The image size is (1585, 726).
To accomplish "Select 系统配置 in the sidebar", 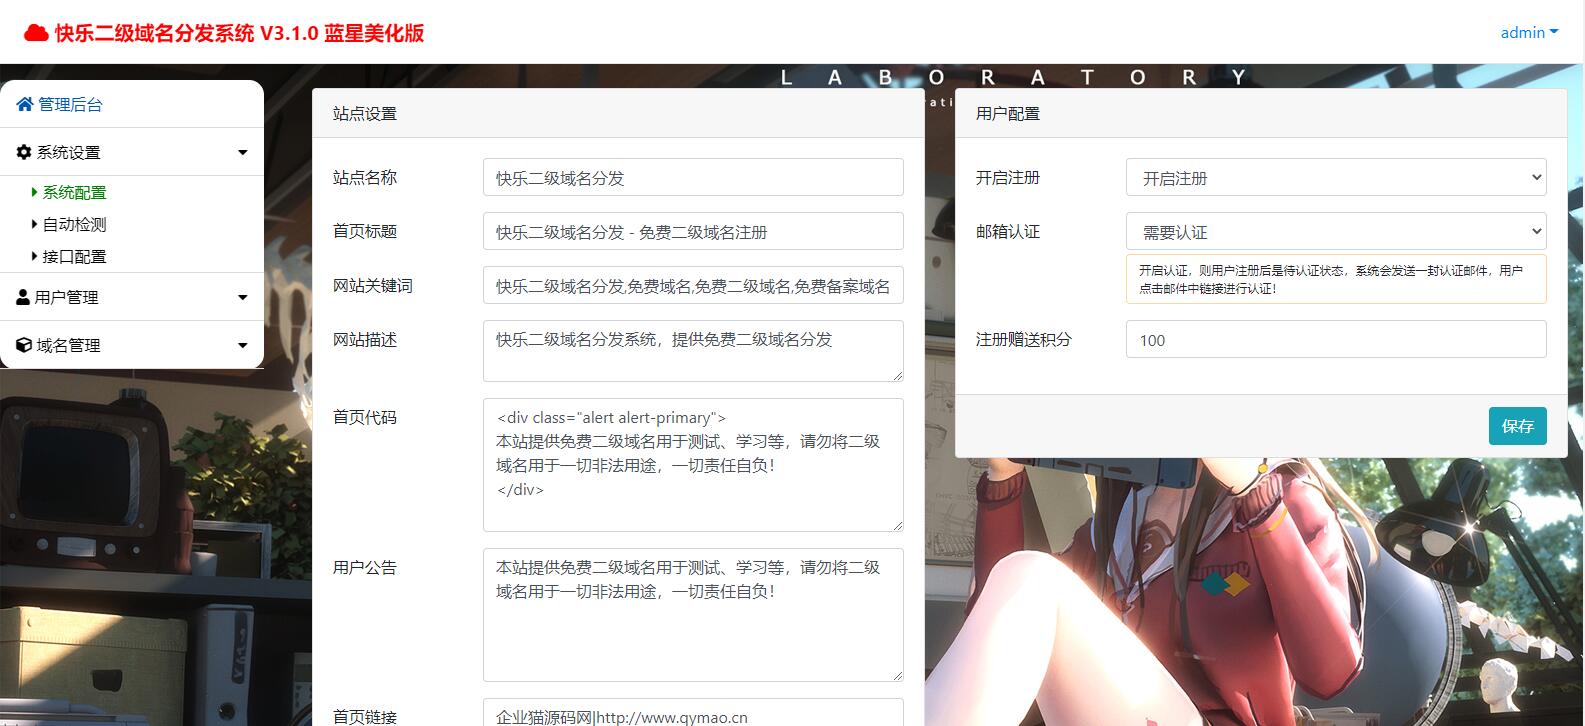I will (x=74, y=192).
